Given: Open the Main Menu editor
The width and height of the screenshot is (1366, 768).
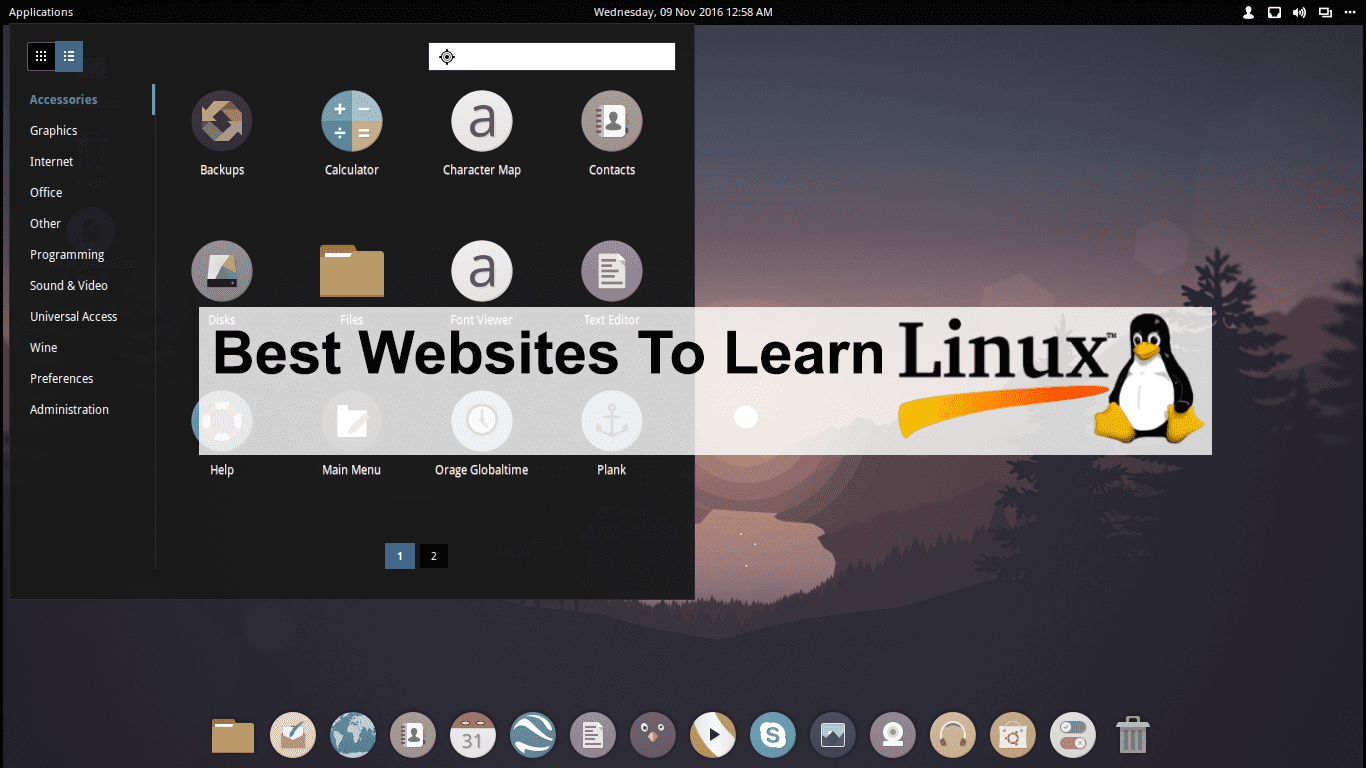Looking at the screenshot, I should tap(352, 421).
